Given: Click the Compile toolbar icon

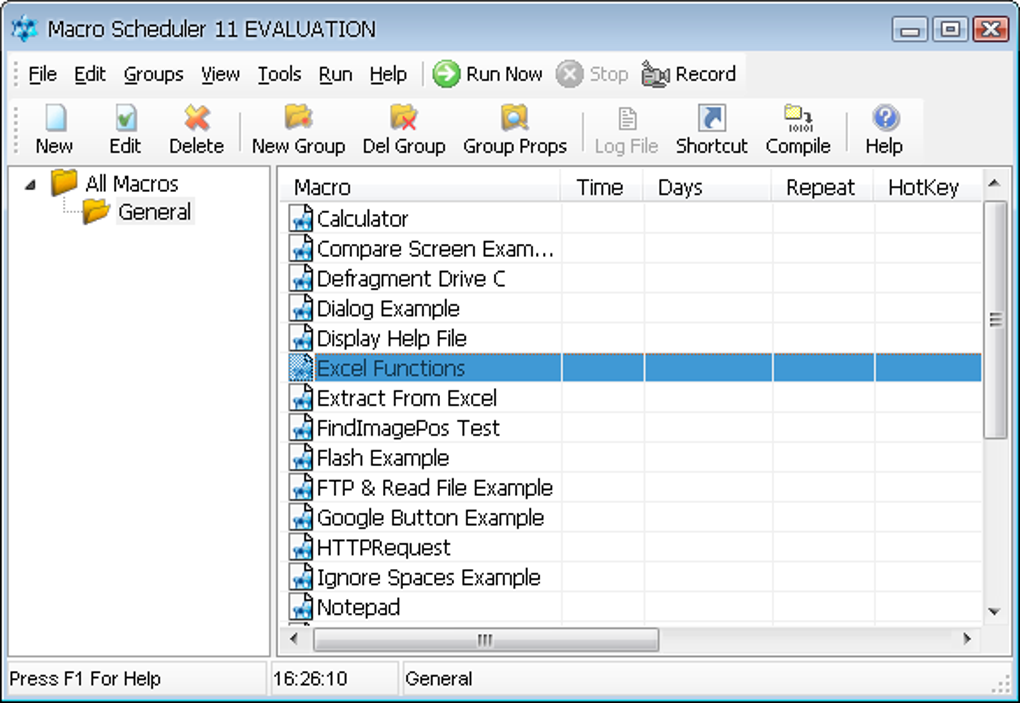Looking at the screenshot, I should tap(798, 118).
